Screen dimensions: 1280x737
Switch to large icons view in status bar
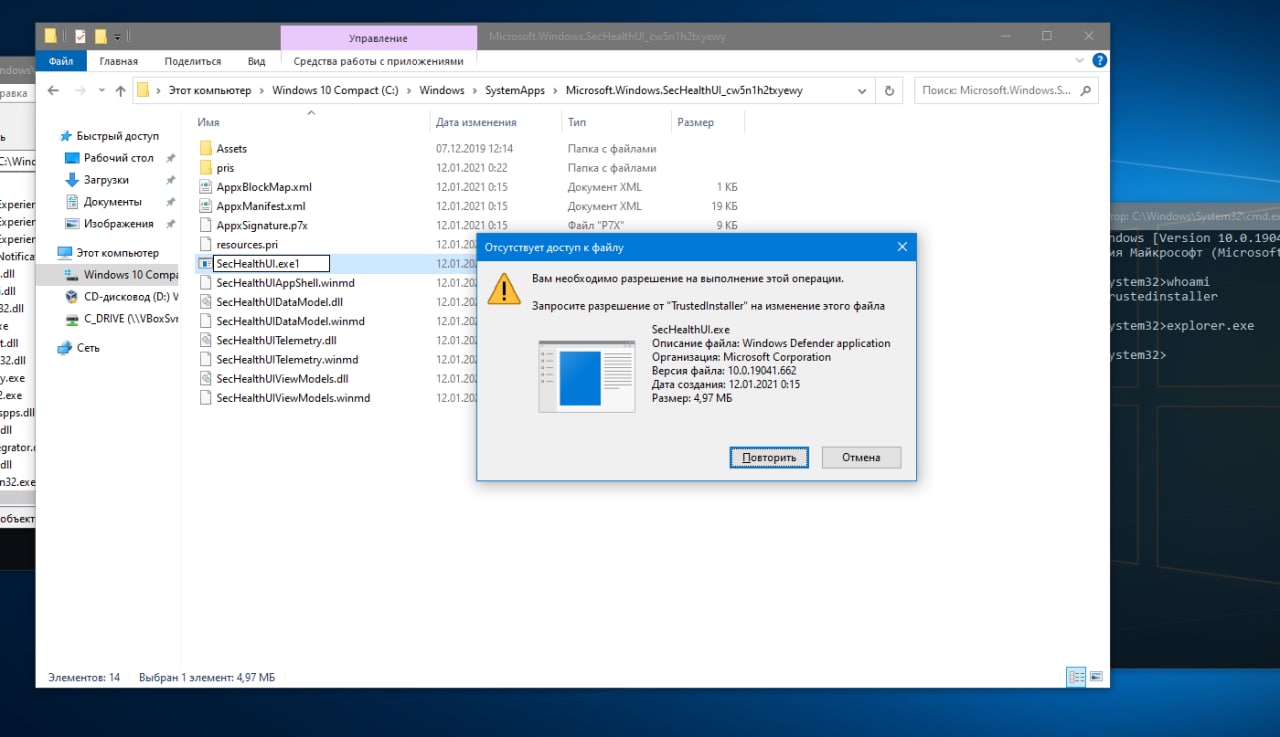tap(1096, 677)
